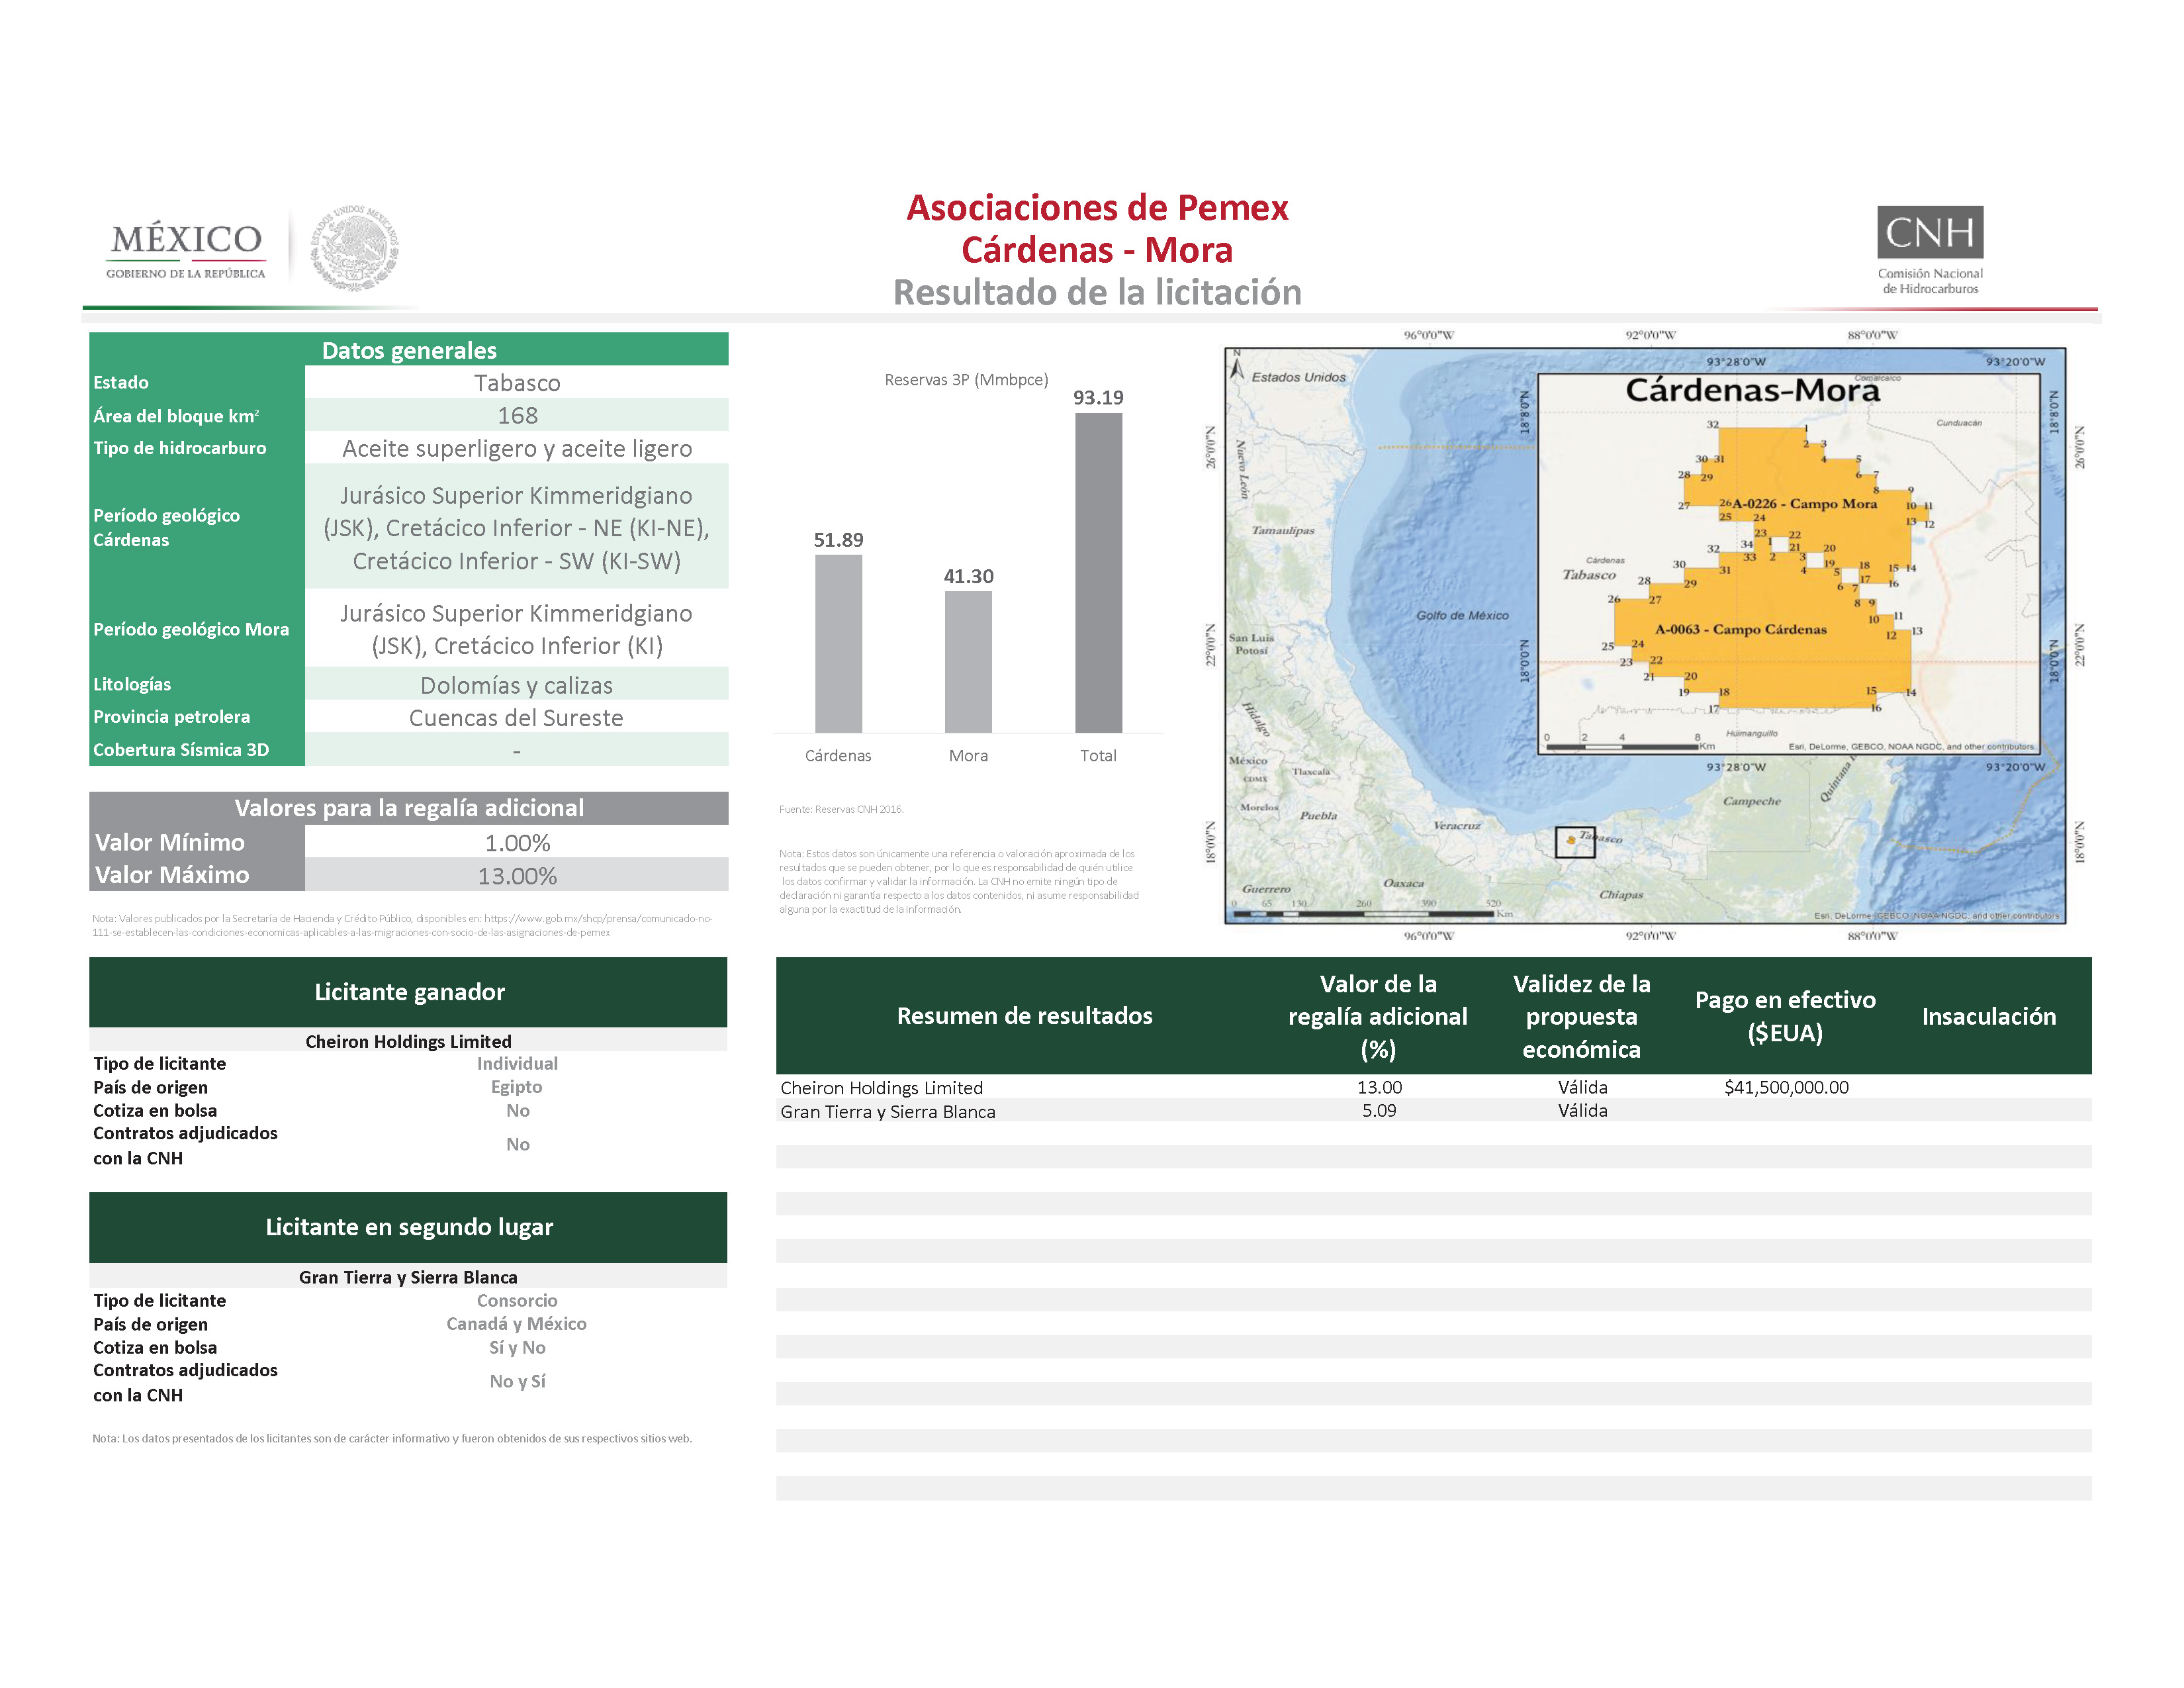The height and width of the screenshot is (1688, 2184).
Task: Select the subtitle 'Resultado de la licitación'
Action: [1097, 293]
